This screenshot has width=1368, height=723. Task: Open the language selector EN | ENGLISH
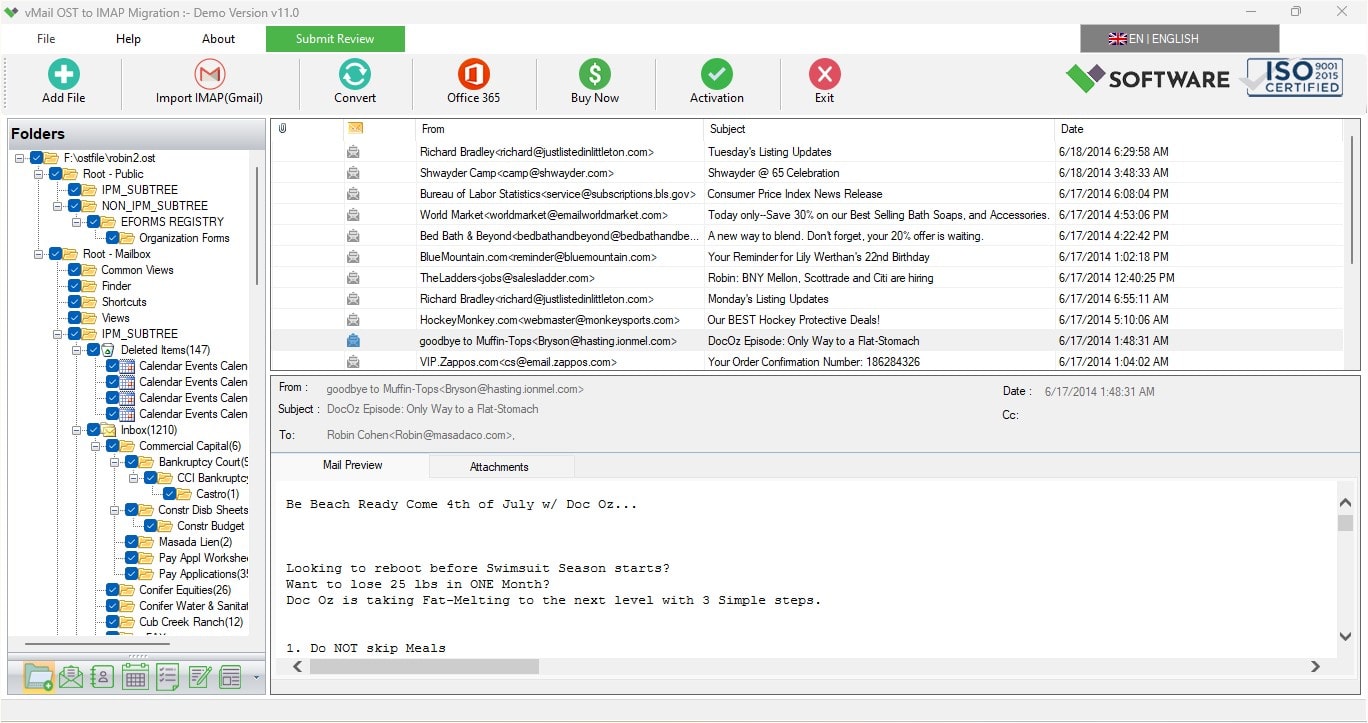tap(1179, 39)
